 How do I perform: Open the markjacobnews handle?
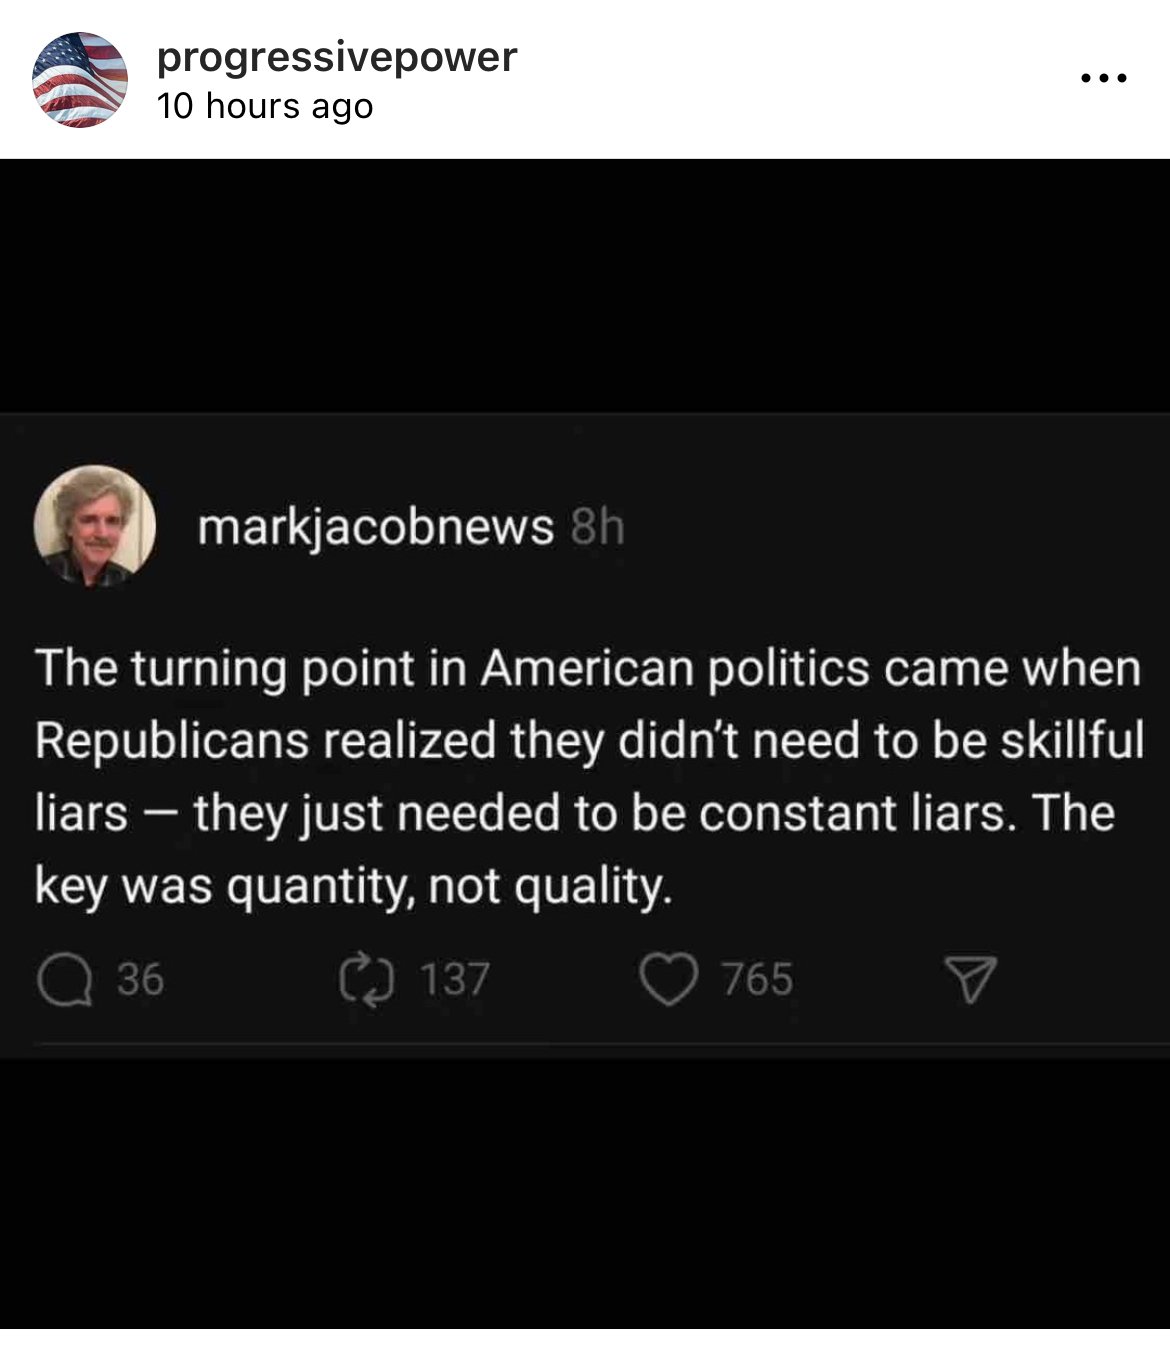[x=376, y=527]
